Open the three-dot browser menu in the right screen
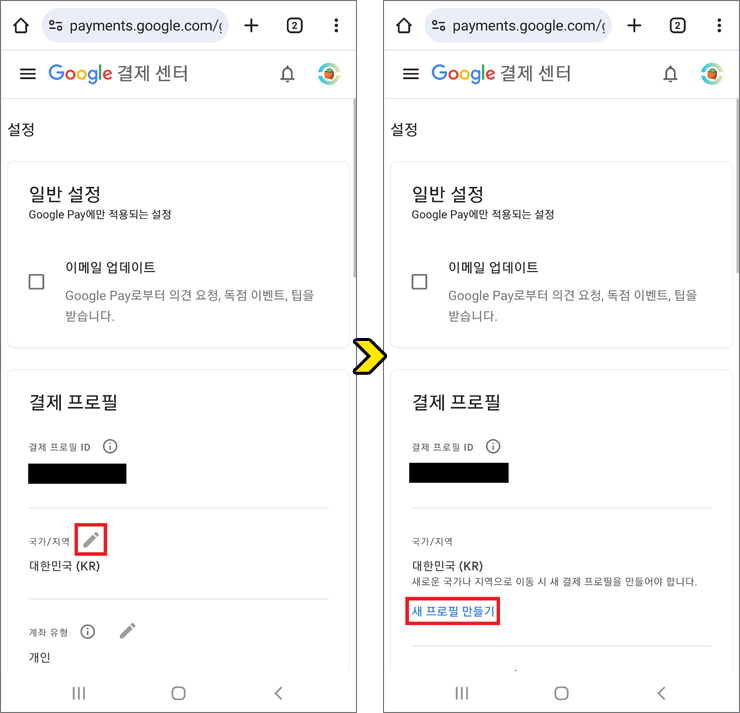This screenshot has height=713, width=740. click(x=719, y=25)
